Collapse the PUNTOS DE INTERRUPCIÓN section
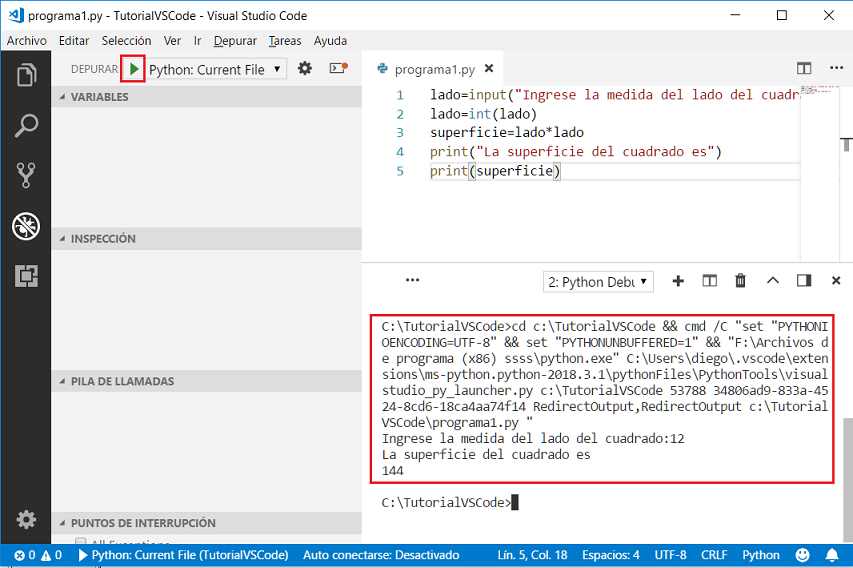Screen dimensions: 853x568 pyautogui.click(x=207, y=523)
